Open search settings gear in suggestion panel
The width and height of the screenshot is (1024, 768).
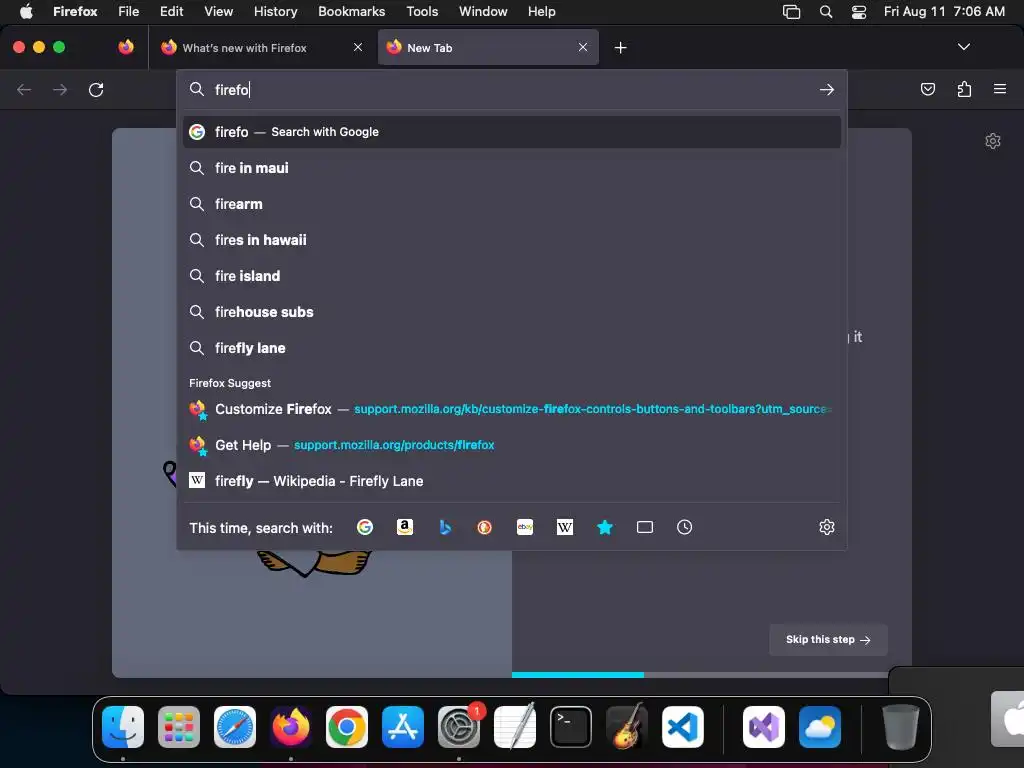(x=827, y=527)
